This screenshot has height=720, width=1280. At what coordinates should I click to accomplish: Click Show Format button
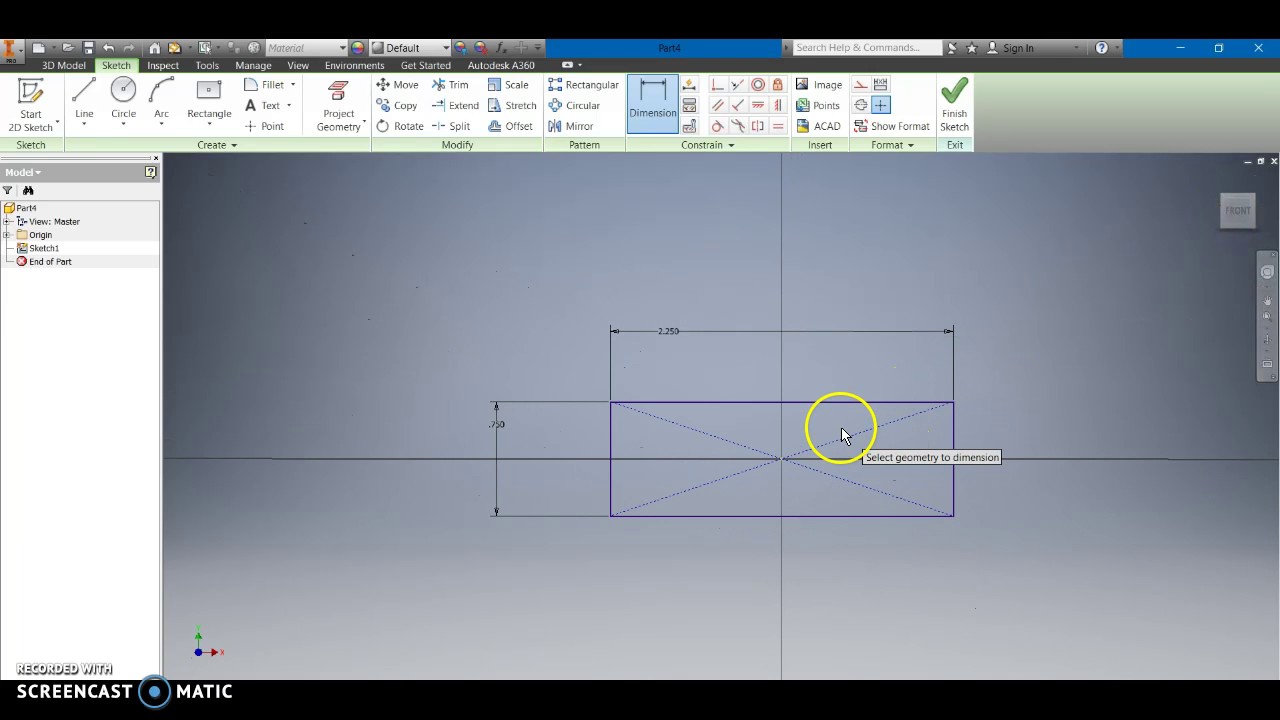coord(892,126)
